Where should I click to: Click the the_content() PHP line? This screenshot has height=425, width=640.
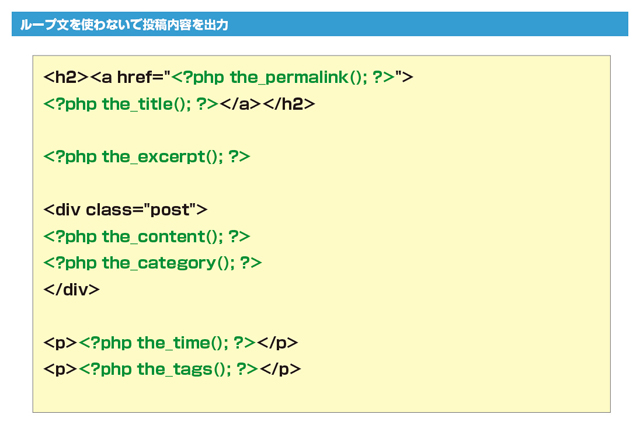[147, 237]
